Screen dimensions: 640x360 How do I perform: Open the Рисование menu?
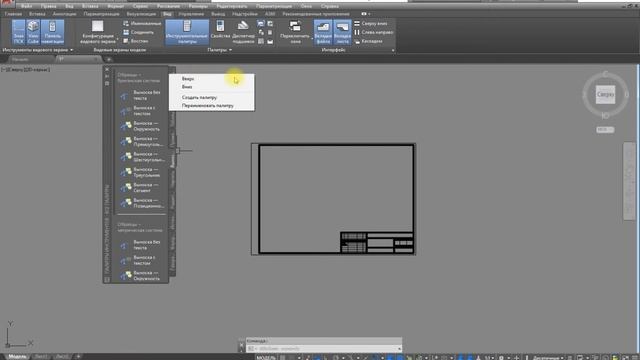click(x=168, y=6)
